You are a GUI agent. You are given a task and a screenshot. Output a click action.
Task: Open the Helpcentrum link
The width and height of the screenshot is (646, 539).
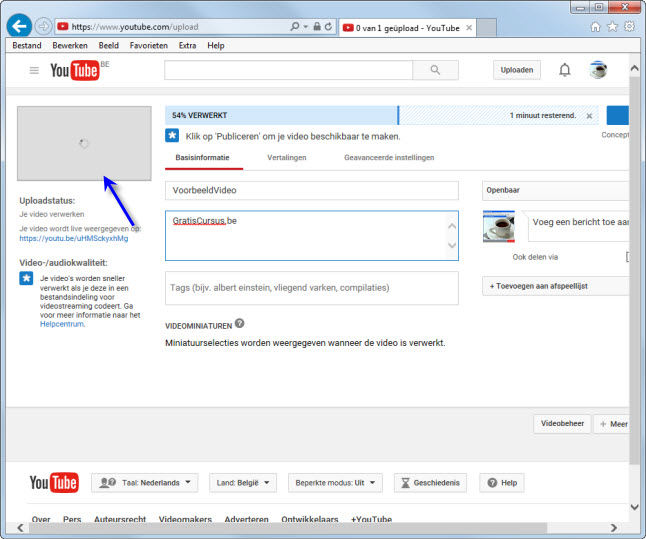tap(62, 324)
